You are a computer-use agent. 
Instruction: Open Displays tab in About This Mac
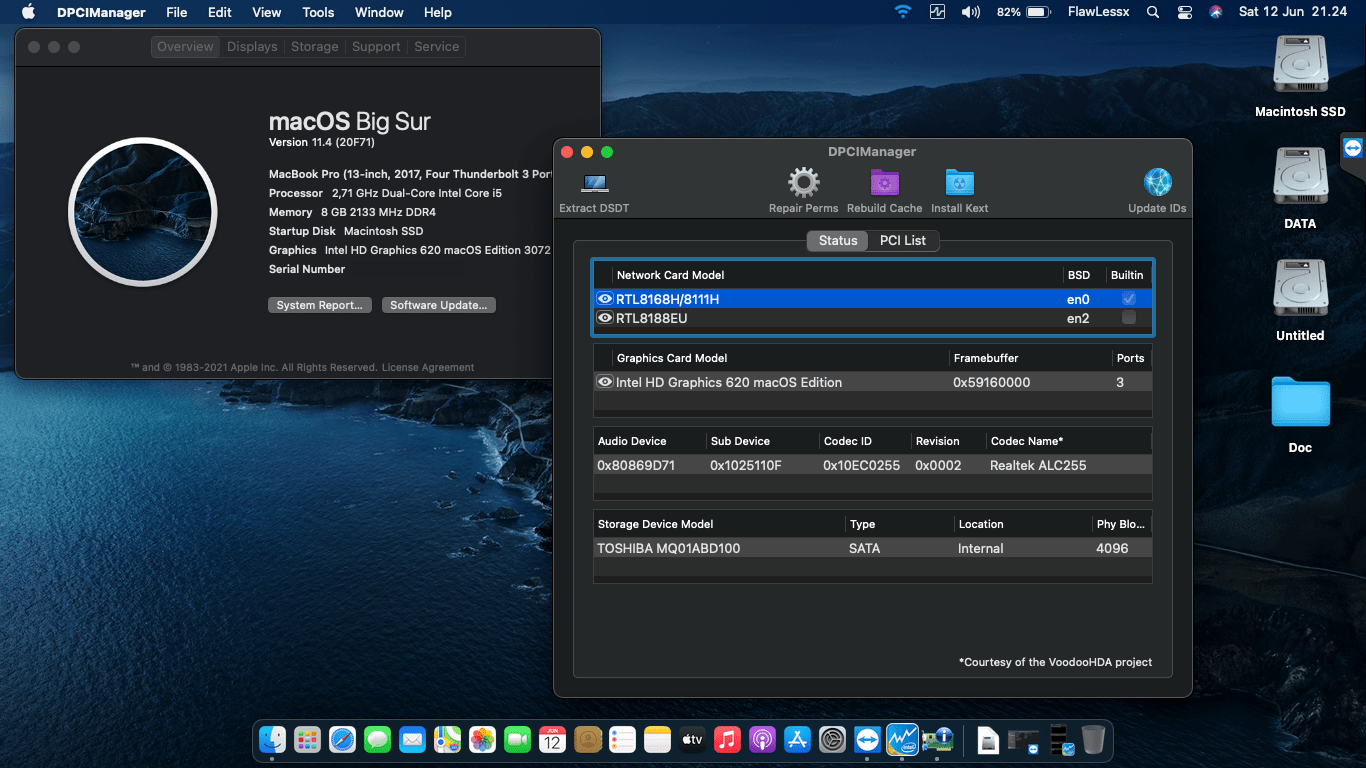tap(252, 47)
